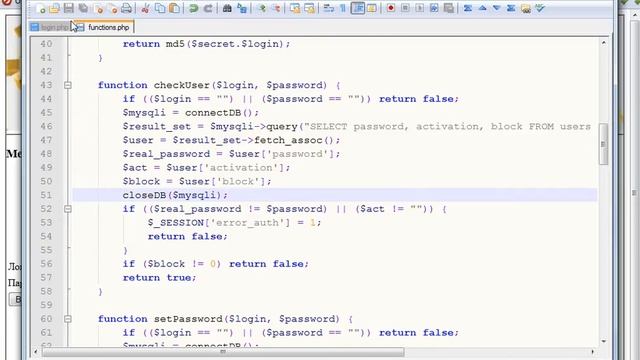Image resolution: width=640 pixels, height=360 pixels.
Task: Toggle the highlighted indent guide button
Action: [x=358, y=8]
